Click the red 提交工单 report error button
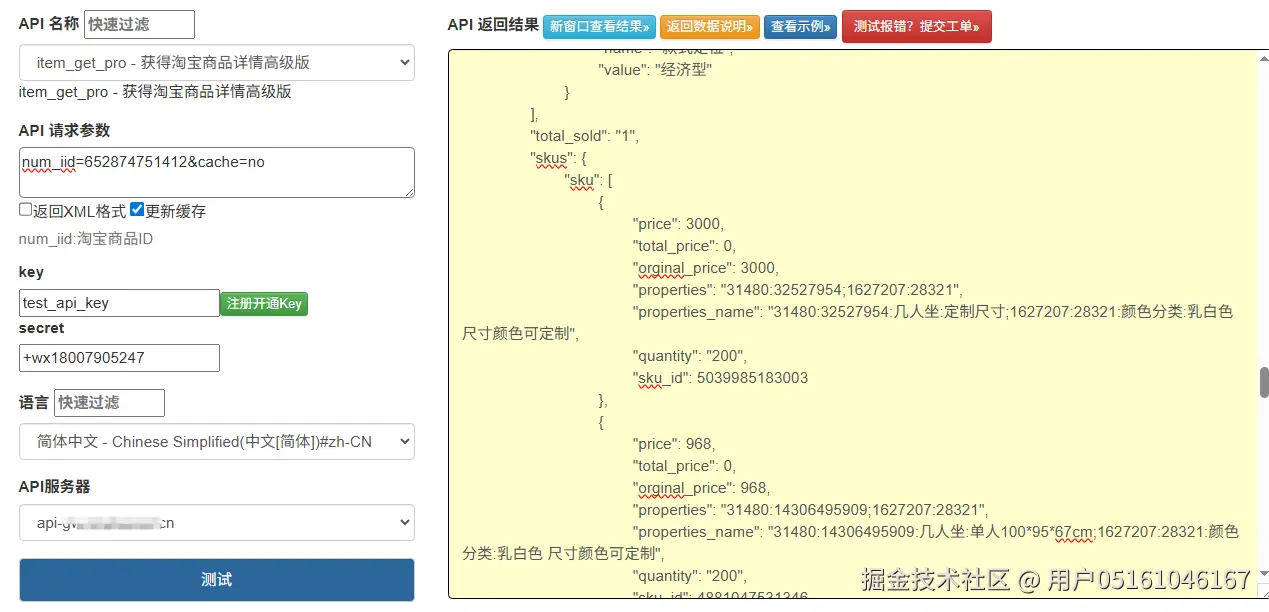The height and width of the screenshot is (612, 1269). pos(916,26)
